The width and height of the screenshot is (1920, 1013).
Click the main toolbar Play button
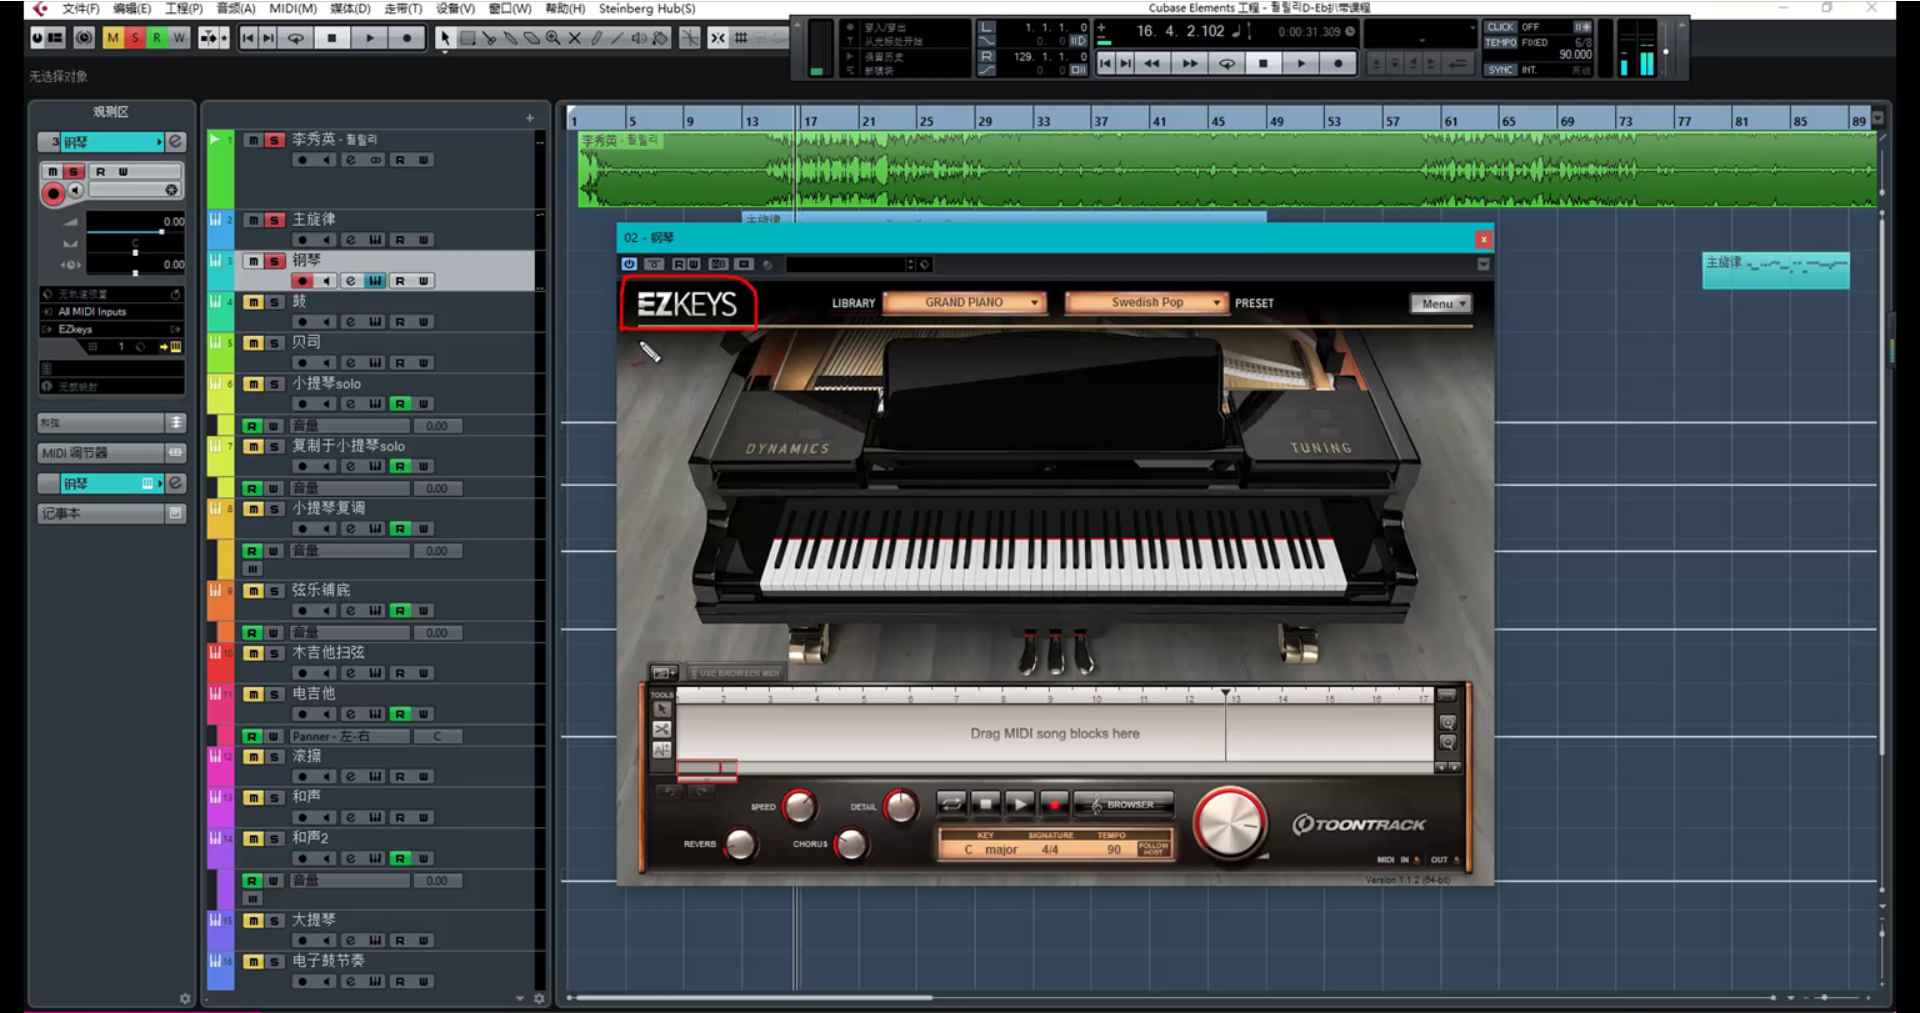370,38
